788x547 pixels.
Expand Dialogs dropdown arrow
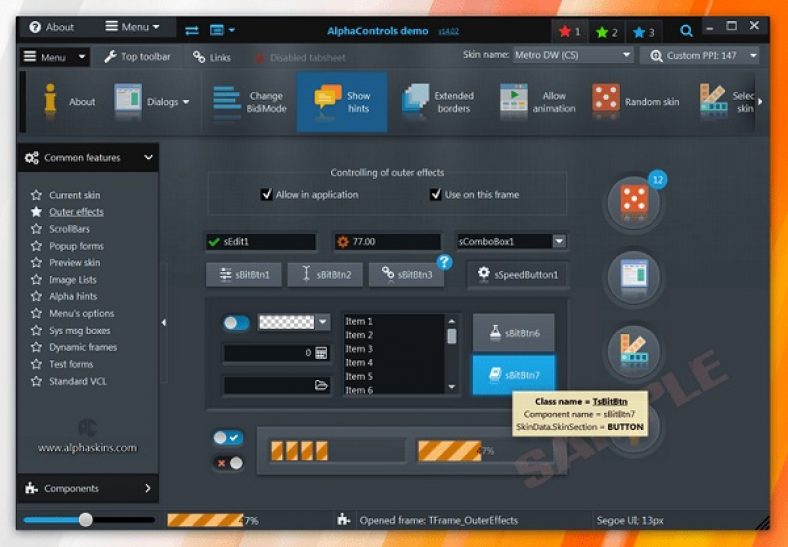(186, 102)
